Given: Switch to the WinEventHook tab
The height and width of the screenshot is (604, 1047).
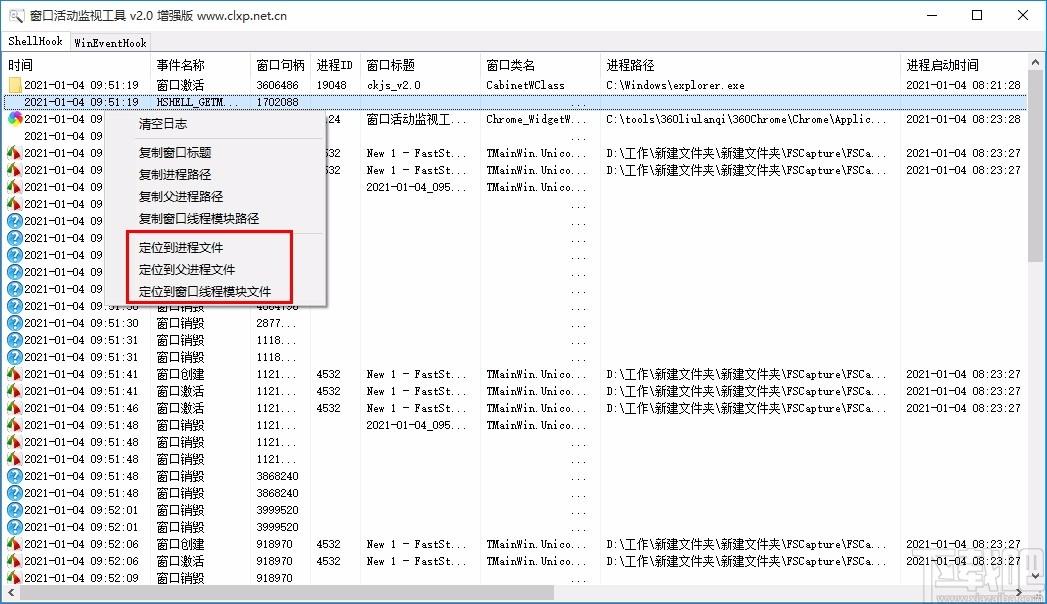Looking at the screenshot, I should click(x=110, y=43).
